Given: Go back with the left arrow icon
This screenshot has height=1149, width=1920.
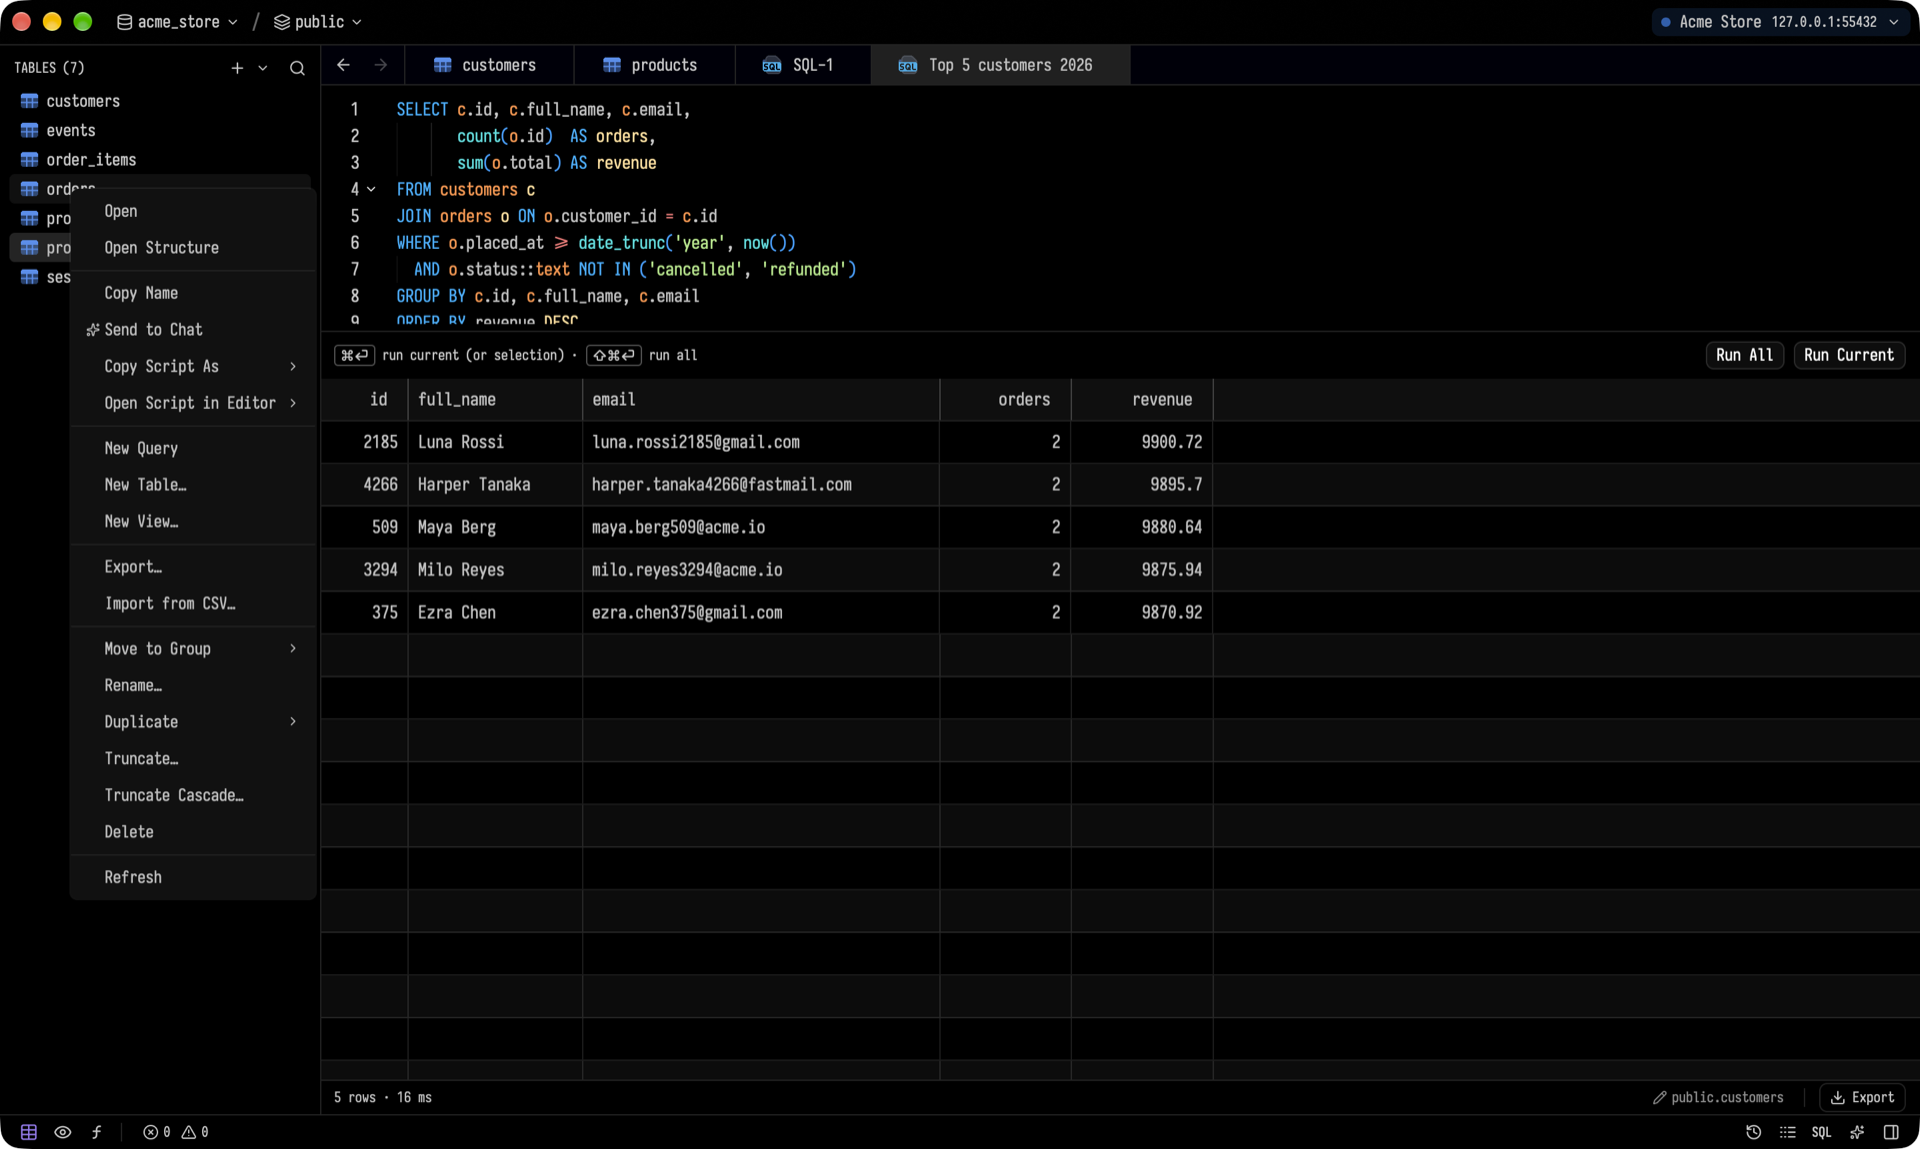Looking at the screenshot, I should pyautogui.click(x=343, y=65).
